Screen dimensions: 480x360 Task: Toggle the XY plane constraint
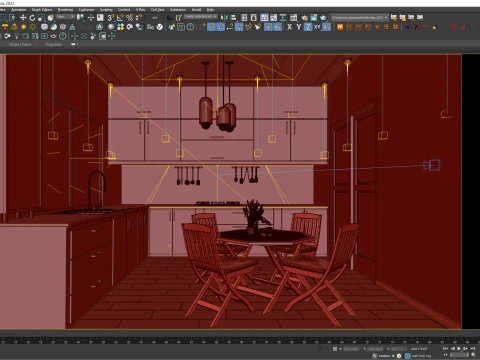(317, 27)
